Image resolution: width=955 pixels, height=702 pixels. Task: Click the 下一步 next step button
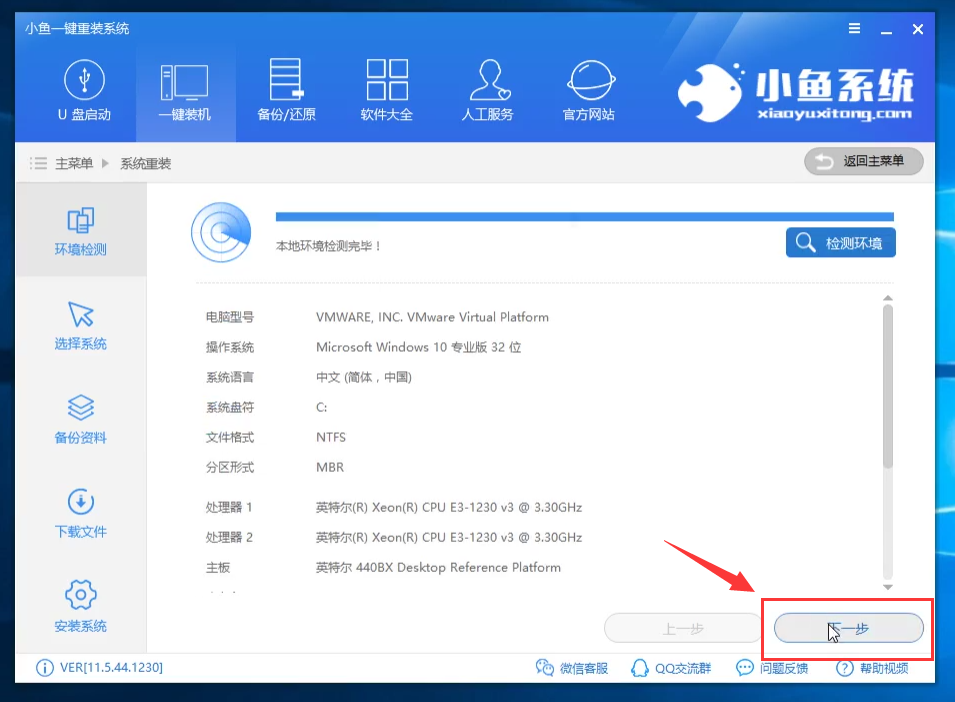point(848,628)
